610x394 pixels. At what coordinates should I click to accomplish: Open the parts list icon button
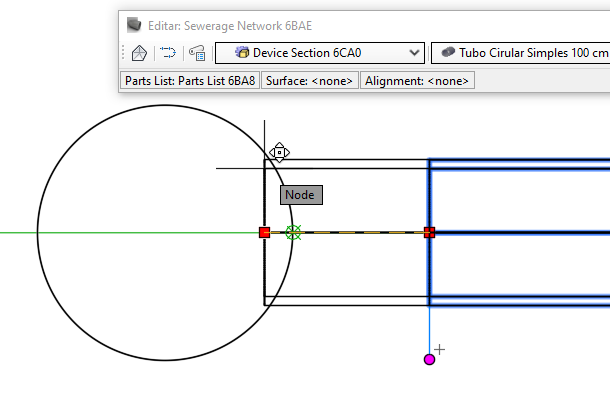[x=197, y=53]
